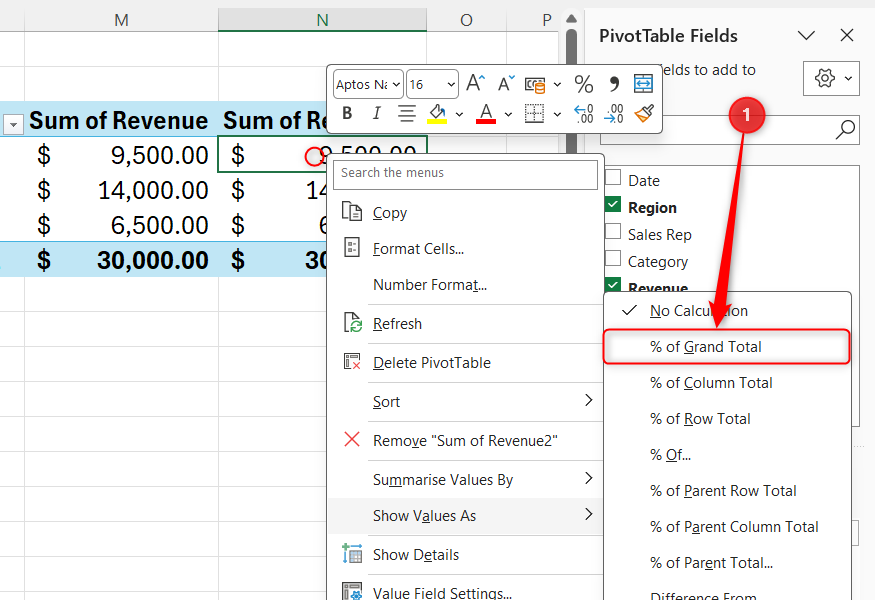Click the scroll up arrow of the sheet
This screenshot has width=875, height=600.
(x=571, y=18)
